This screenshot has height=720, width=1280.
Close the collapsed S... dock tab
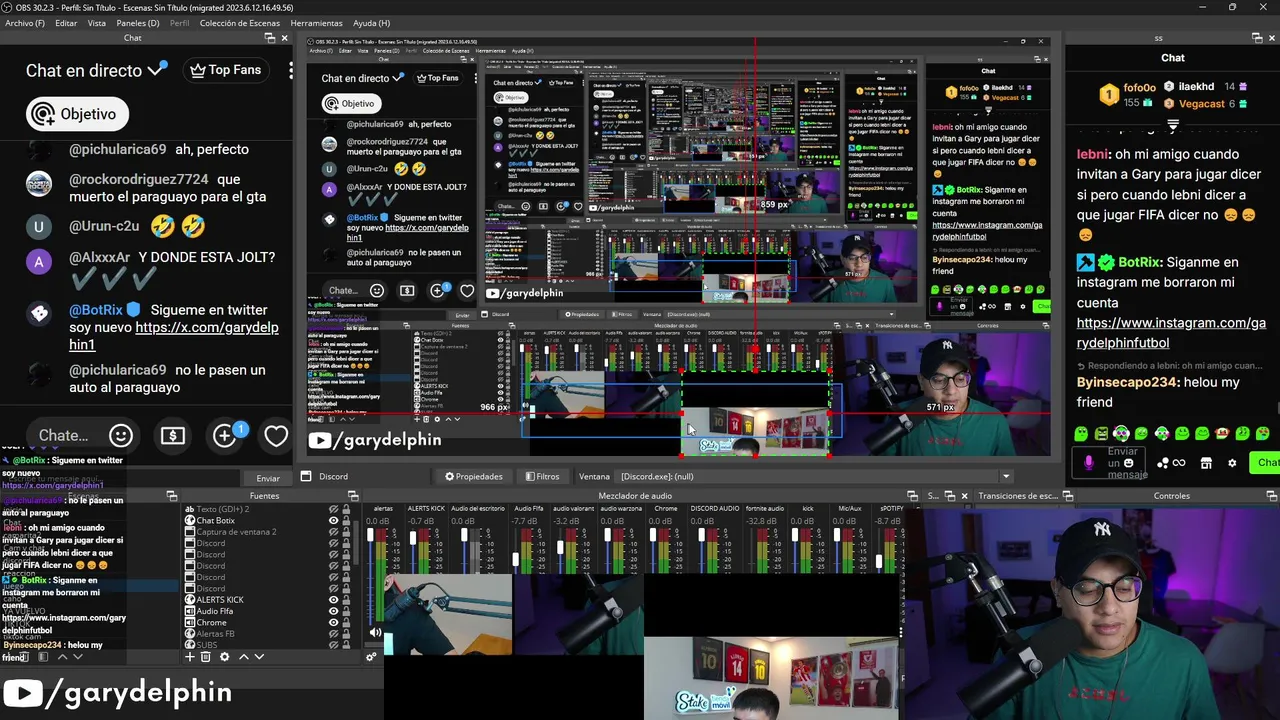(x=964, y=496)
